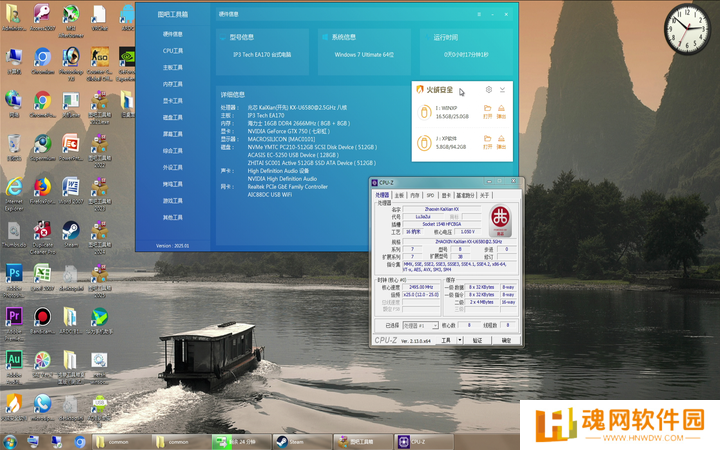
Task: Open 其他工具 in the 图吧工具箱 sidebar
Action: coord(173,217)
